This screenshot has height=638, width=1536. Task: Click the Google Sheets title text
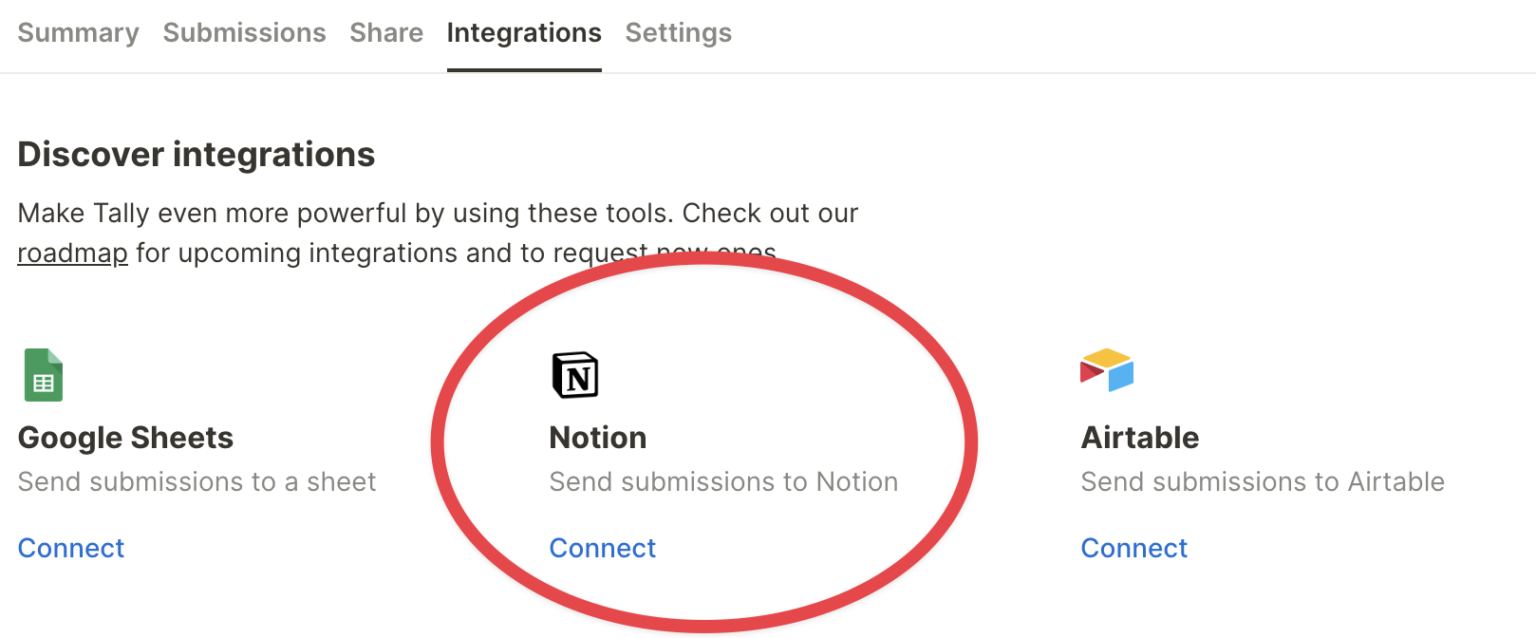[x=125, y=438]
